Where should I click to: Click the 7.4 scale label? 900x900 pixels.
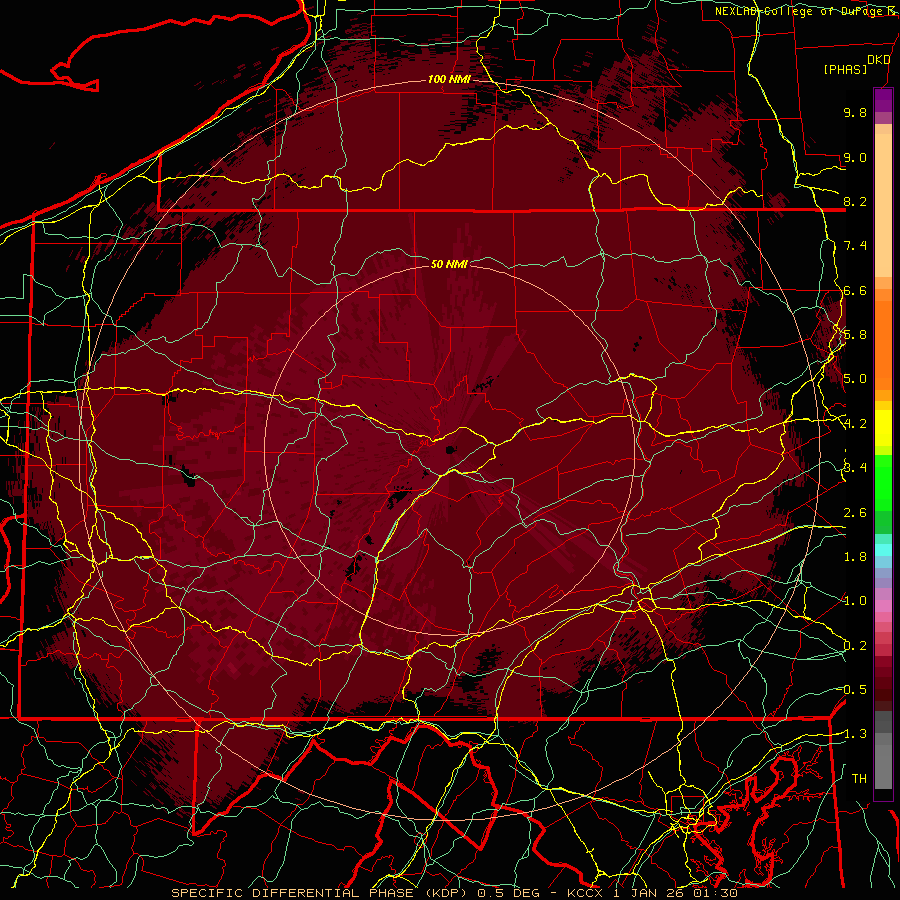coord(855,246)
